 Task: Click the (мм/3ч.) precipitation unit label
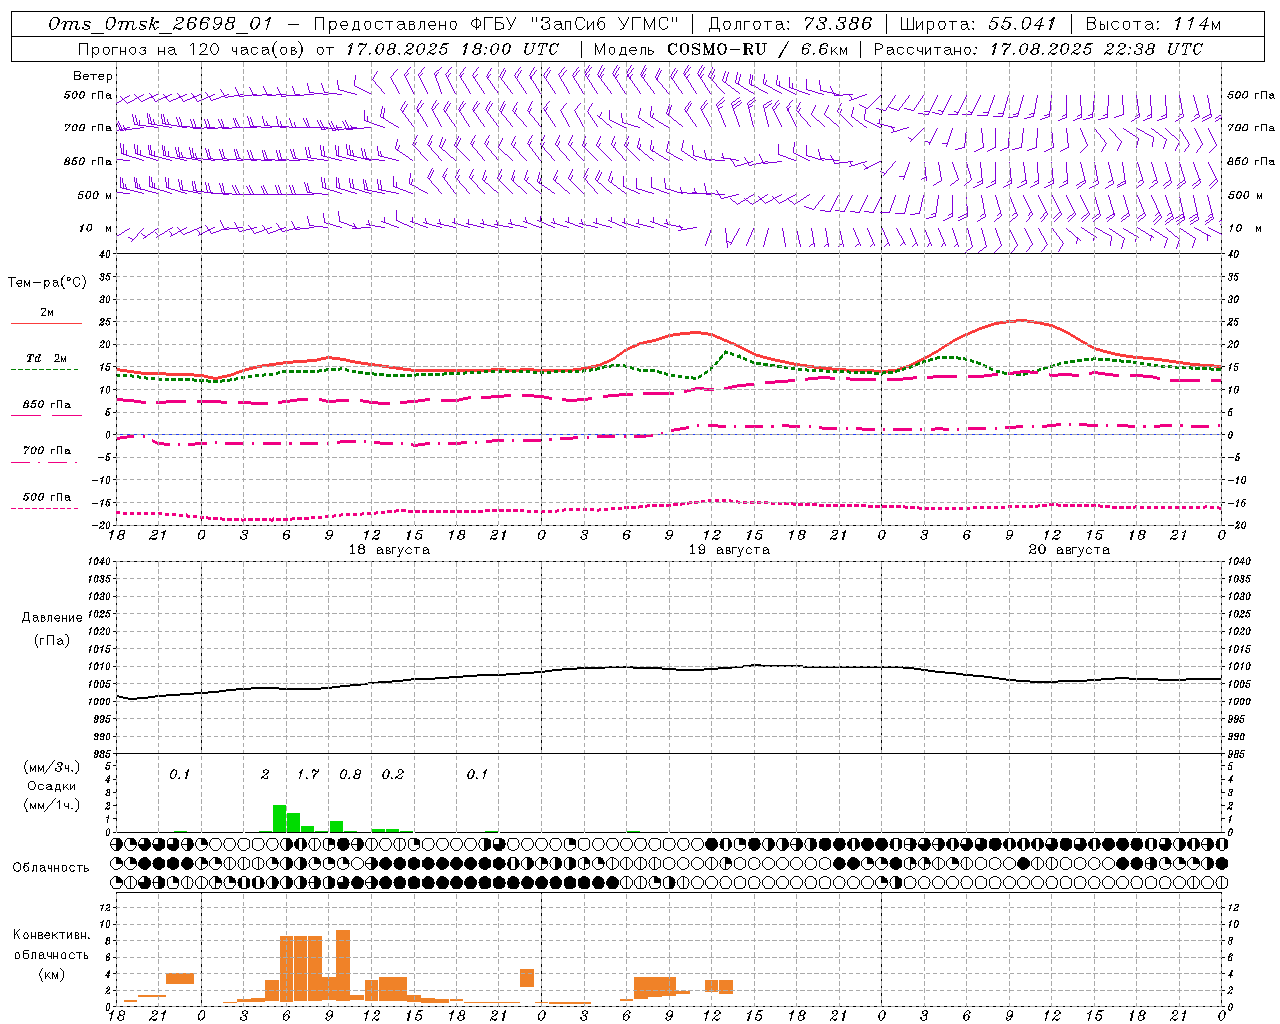[52, 767]
